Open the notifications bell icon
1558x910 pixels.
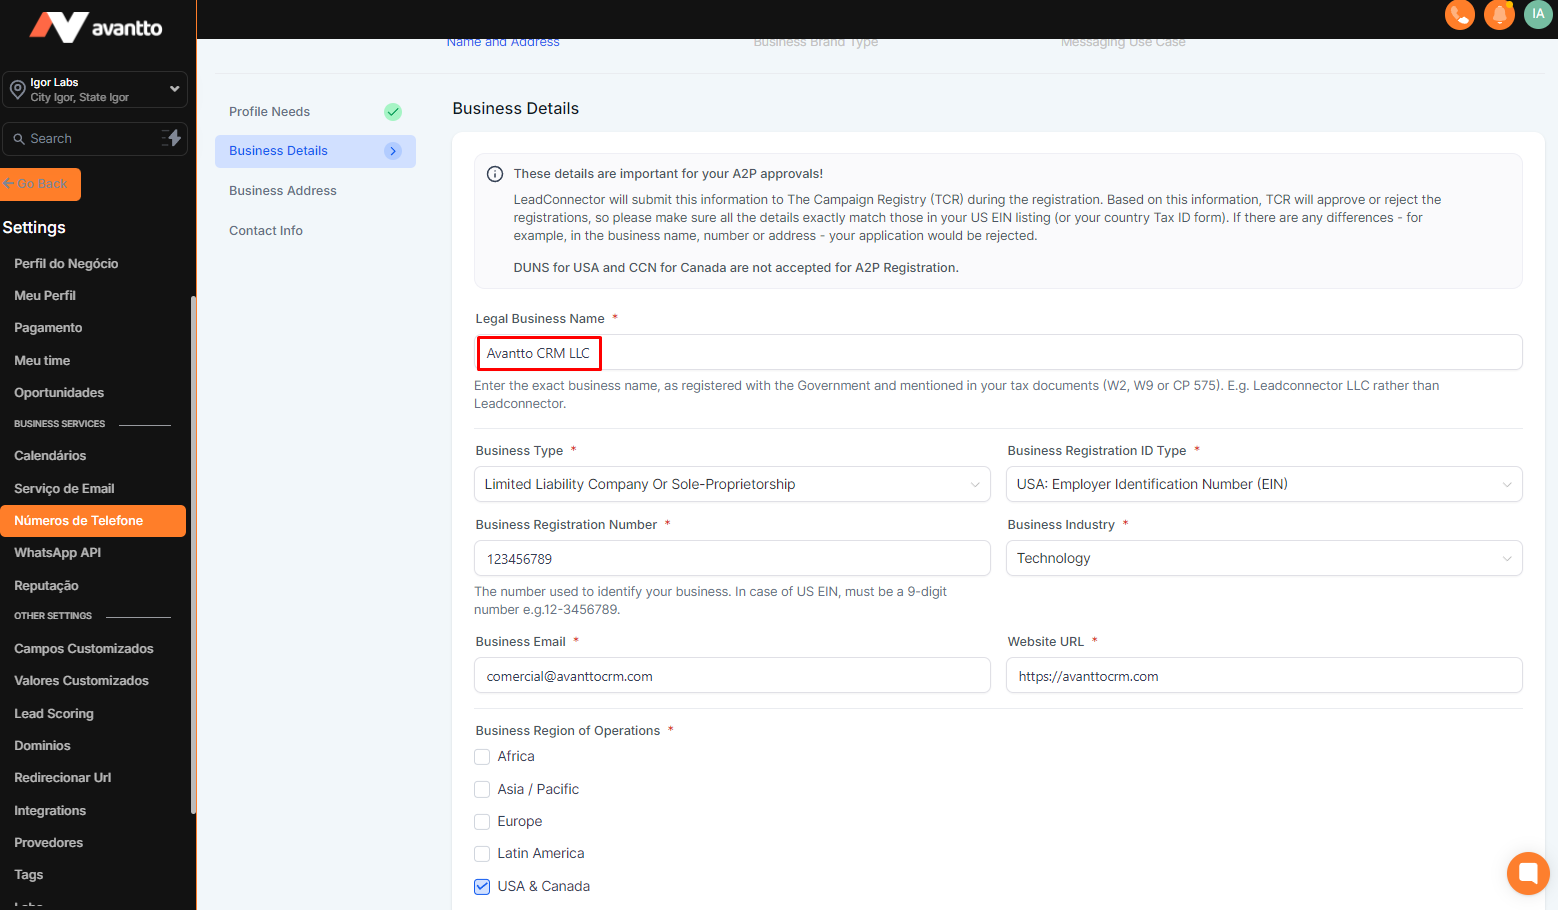pos(1499,15)
